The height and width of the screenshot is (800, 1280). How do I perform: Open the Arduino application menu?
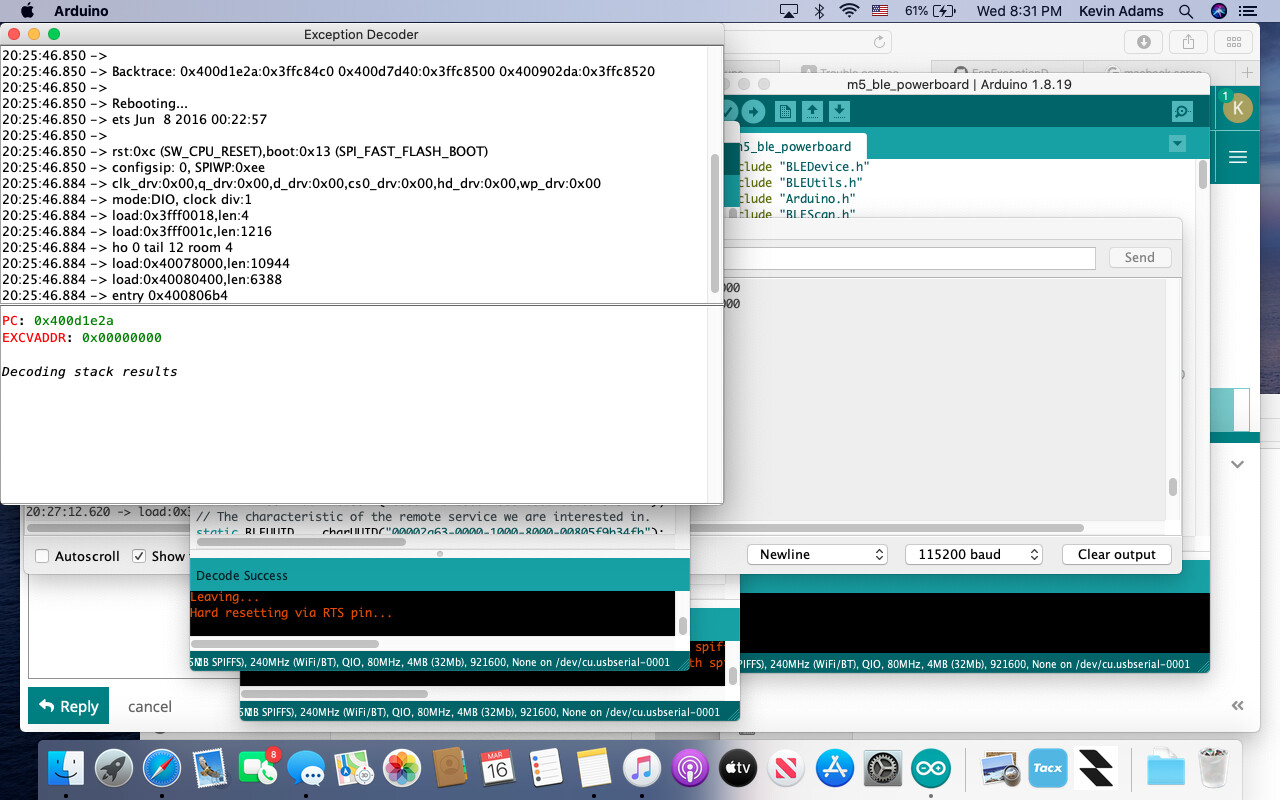click(x=81, y=11)
